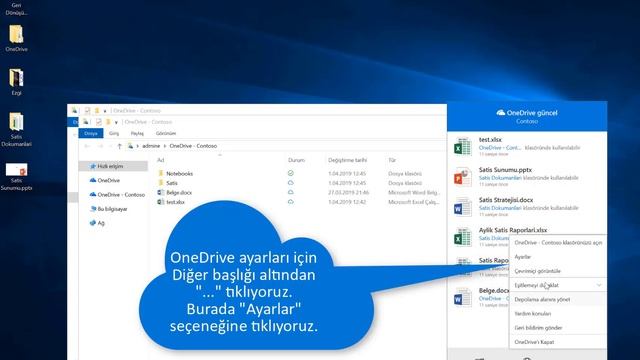
Task: Click cloud status icon of Satis folder
Action: (291, 183)
